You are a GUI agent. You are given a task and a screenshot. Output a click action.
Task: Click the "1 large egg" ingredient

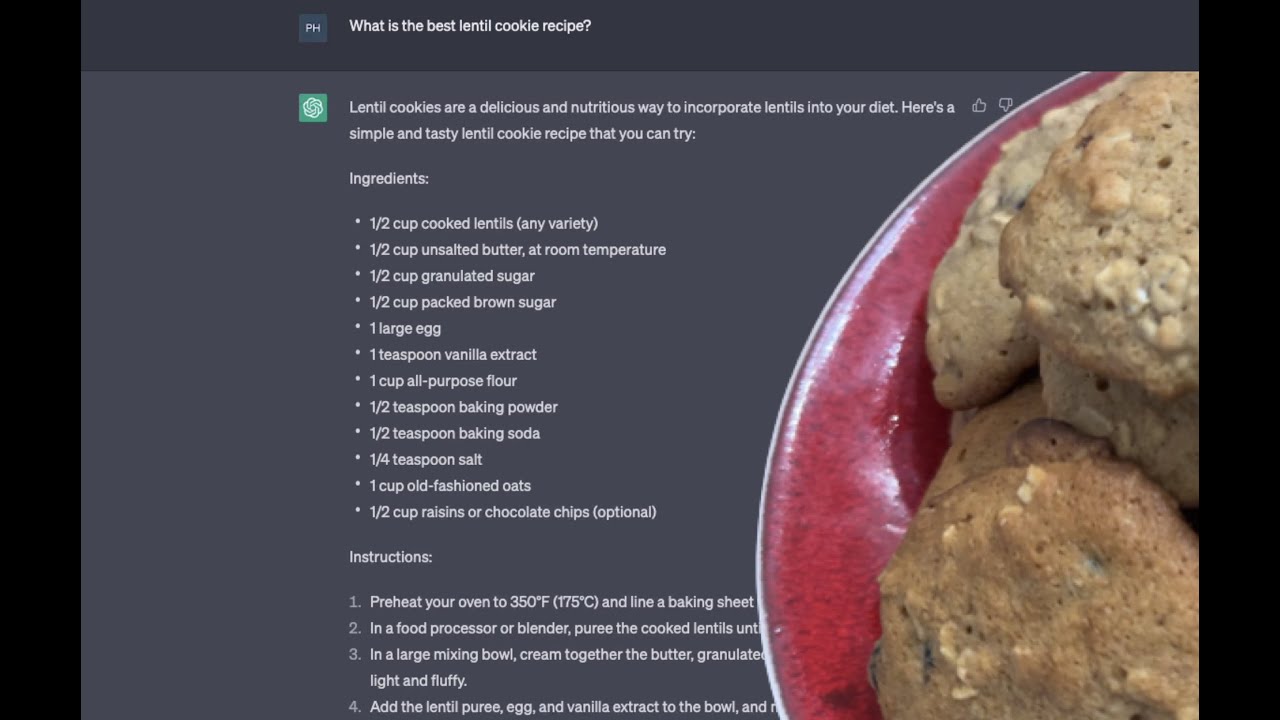point(405,328)
